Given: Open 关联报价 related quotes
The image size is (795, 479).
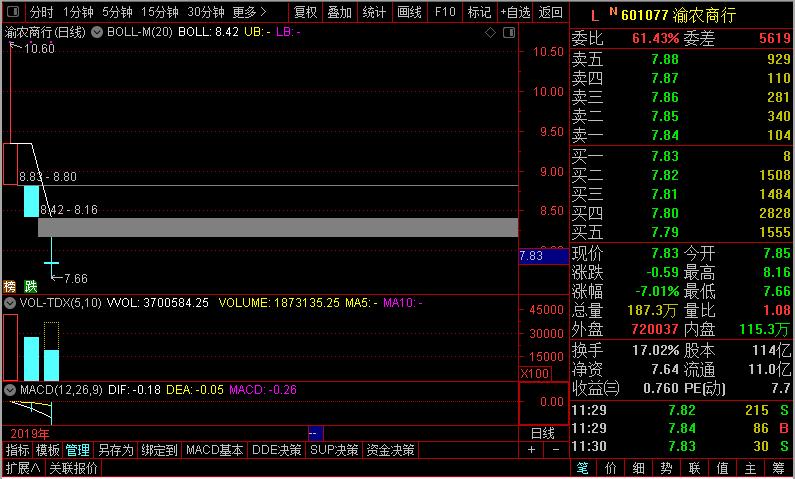Looking at the screenshot, I should tap(74, 468).
